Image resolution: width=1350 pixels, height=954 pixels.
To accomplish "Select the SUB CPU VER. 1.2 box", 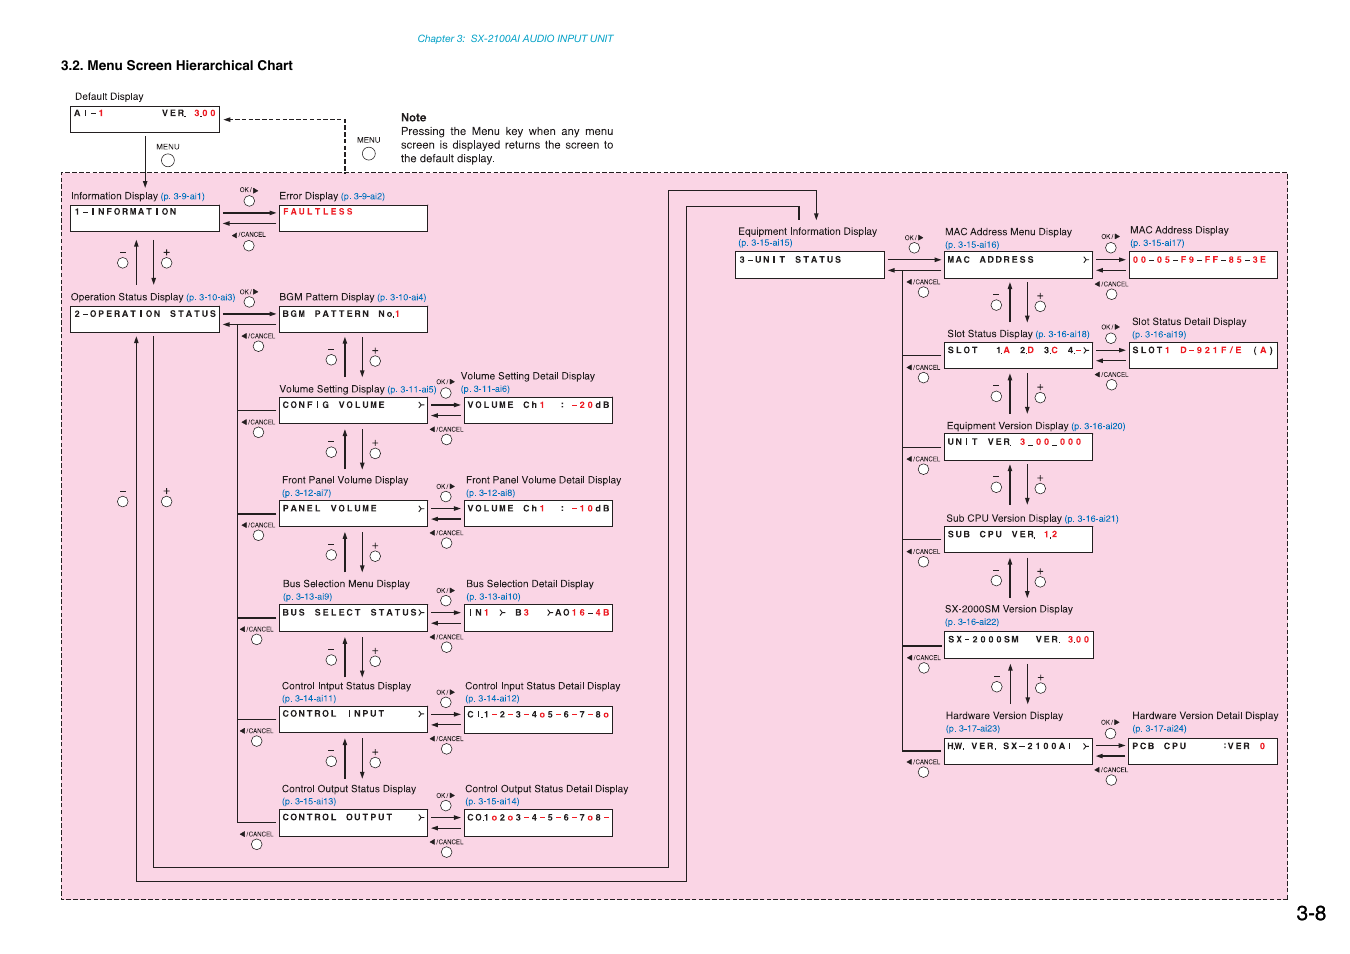I will coord(1018,540).
